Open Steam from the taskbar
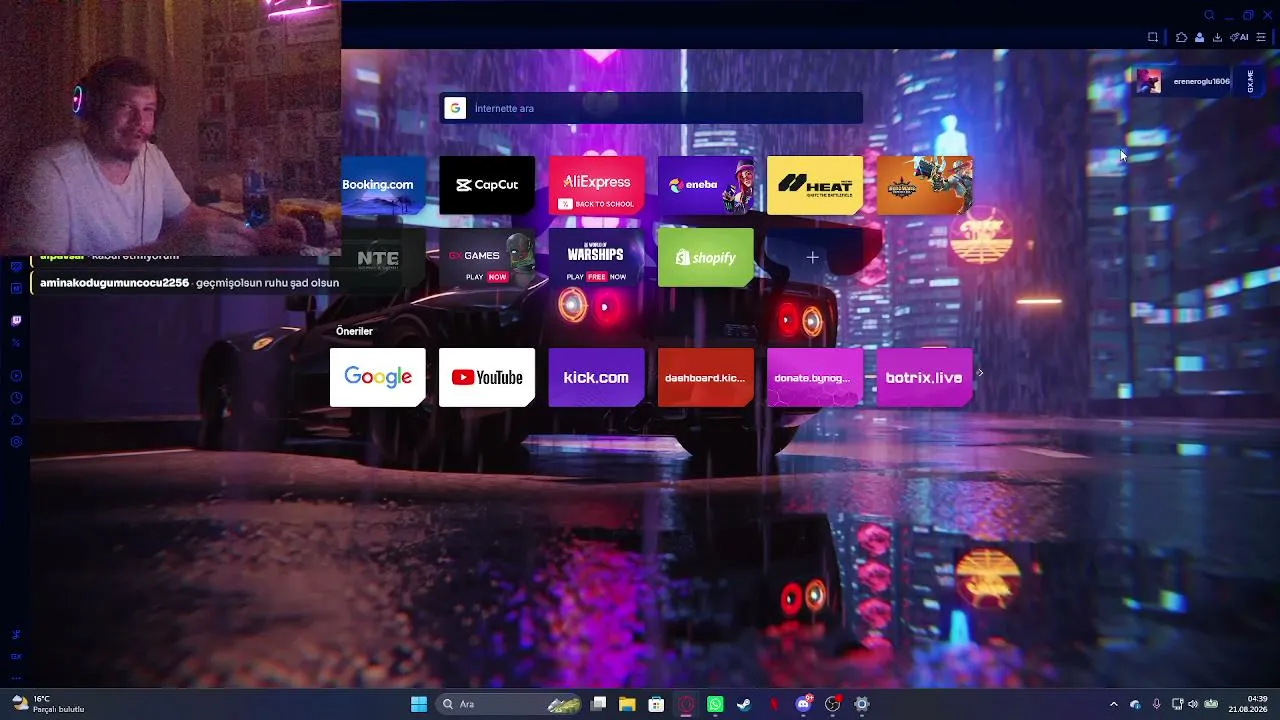Viewport: 1280px width, 720px height. 744,704
